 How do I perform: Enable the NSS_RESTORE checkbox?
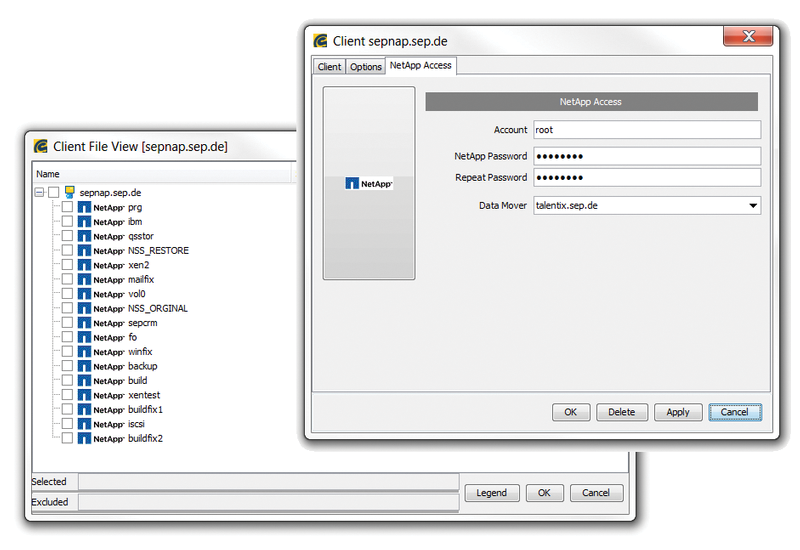pyautogui.click(x=67, y=250)
